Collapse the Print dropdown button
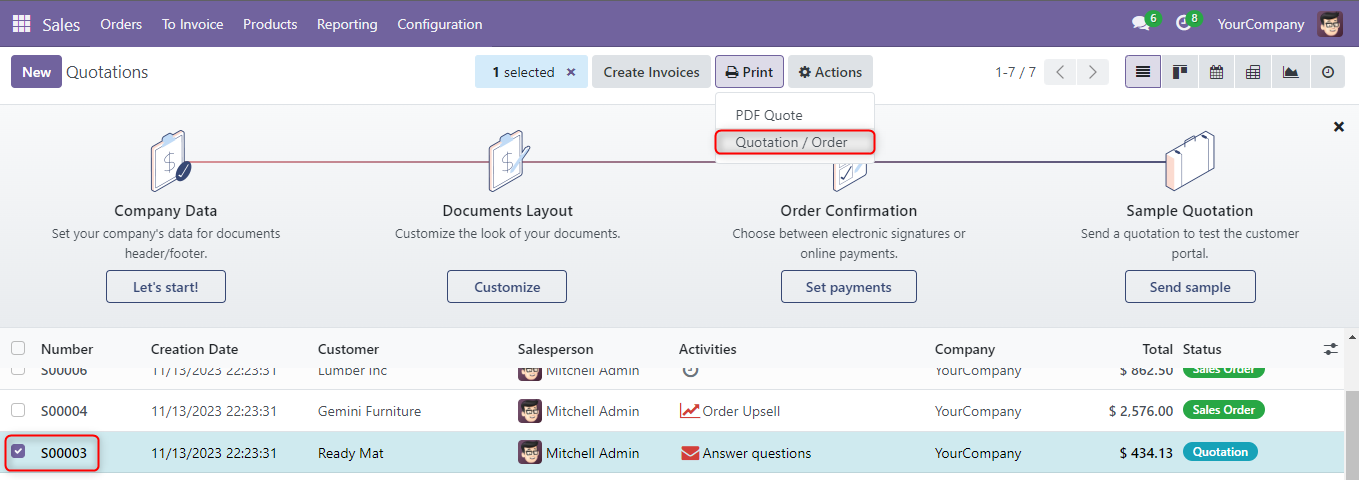Viewport: 1359px width, 480px height. pyautogui.click(x=749, y=72)
